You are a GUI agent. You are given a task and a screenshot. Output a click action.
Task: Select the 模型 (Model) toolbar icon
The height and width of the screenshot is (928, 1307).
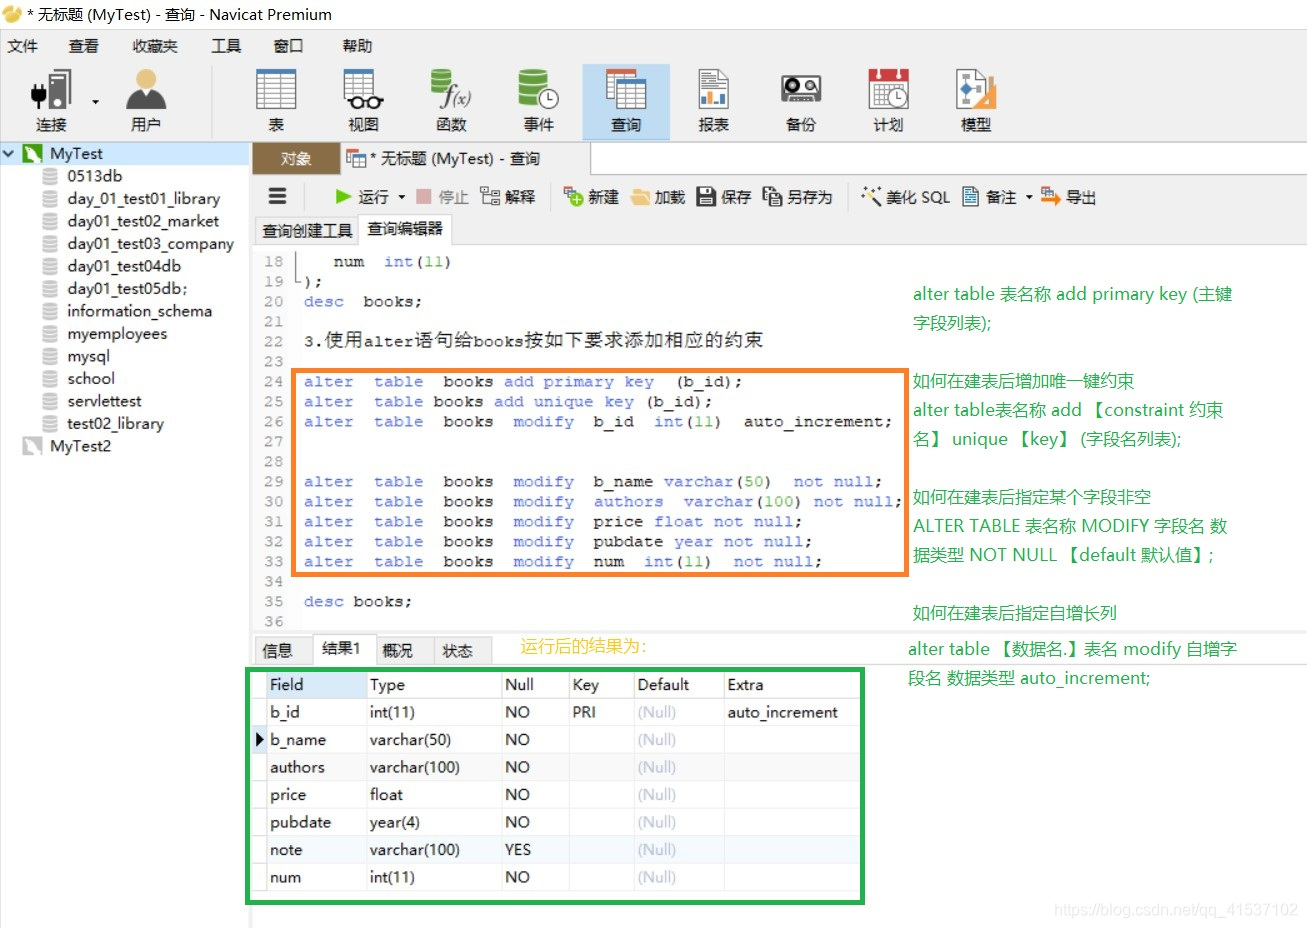[976, 101]
